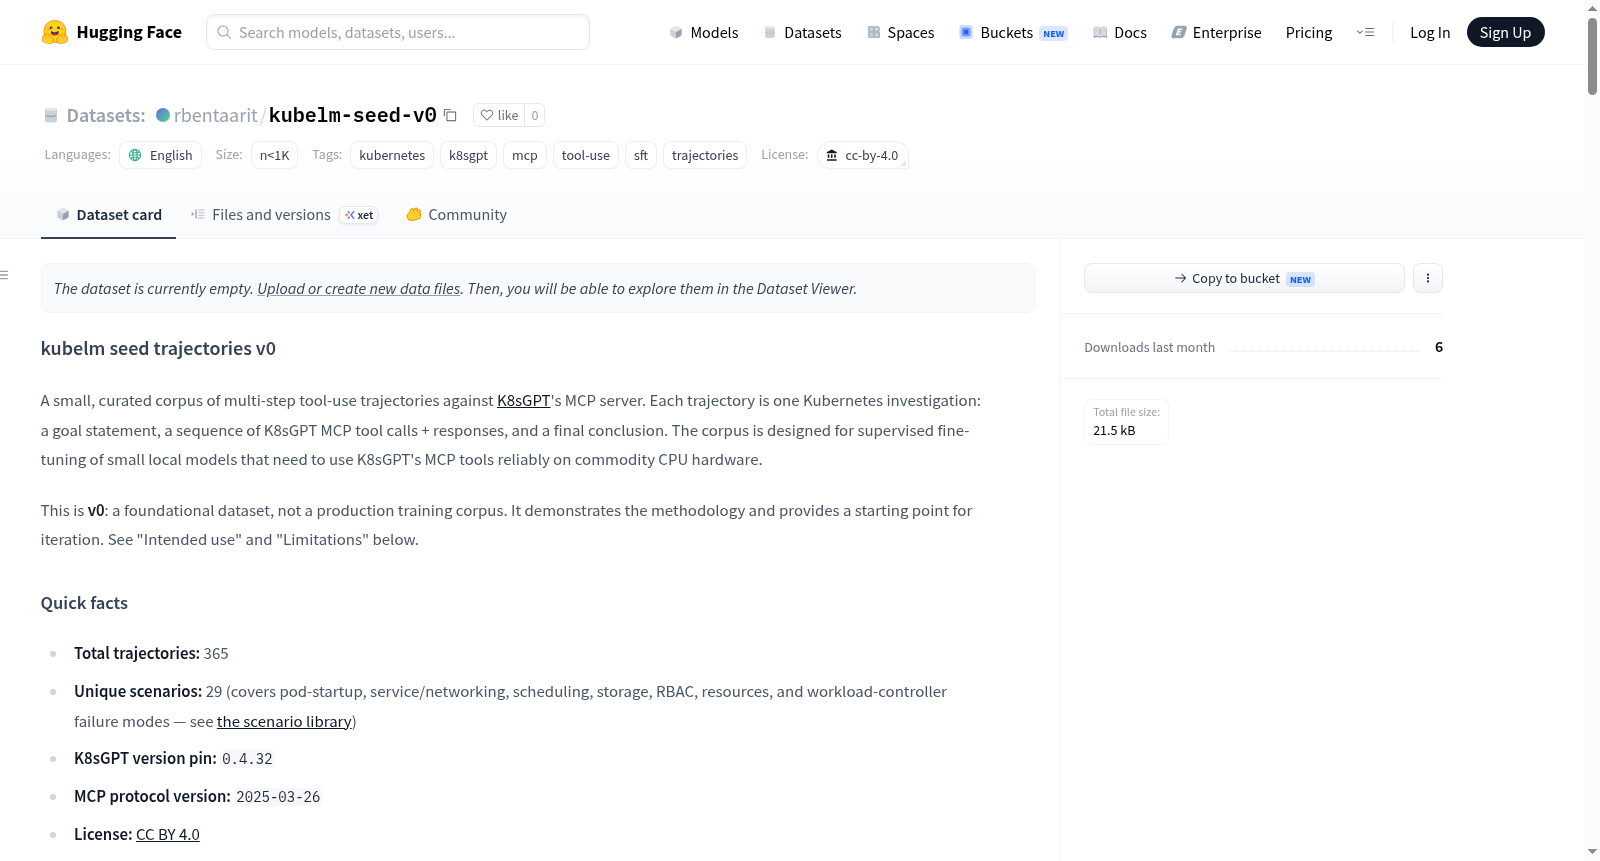Click the Total trajectories: 365 line
The height and width of the screenshot is (861, 1600).
pyautogui.click(x=151, y=653)
